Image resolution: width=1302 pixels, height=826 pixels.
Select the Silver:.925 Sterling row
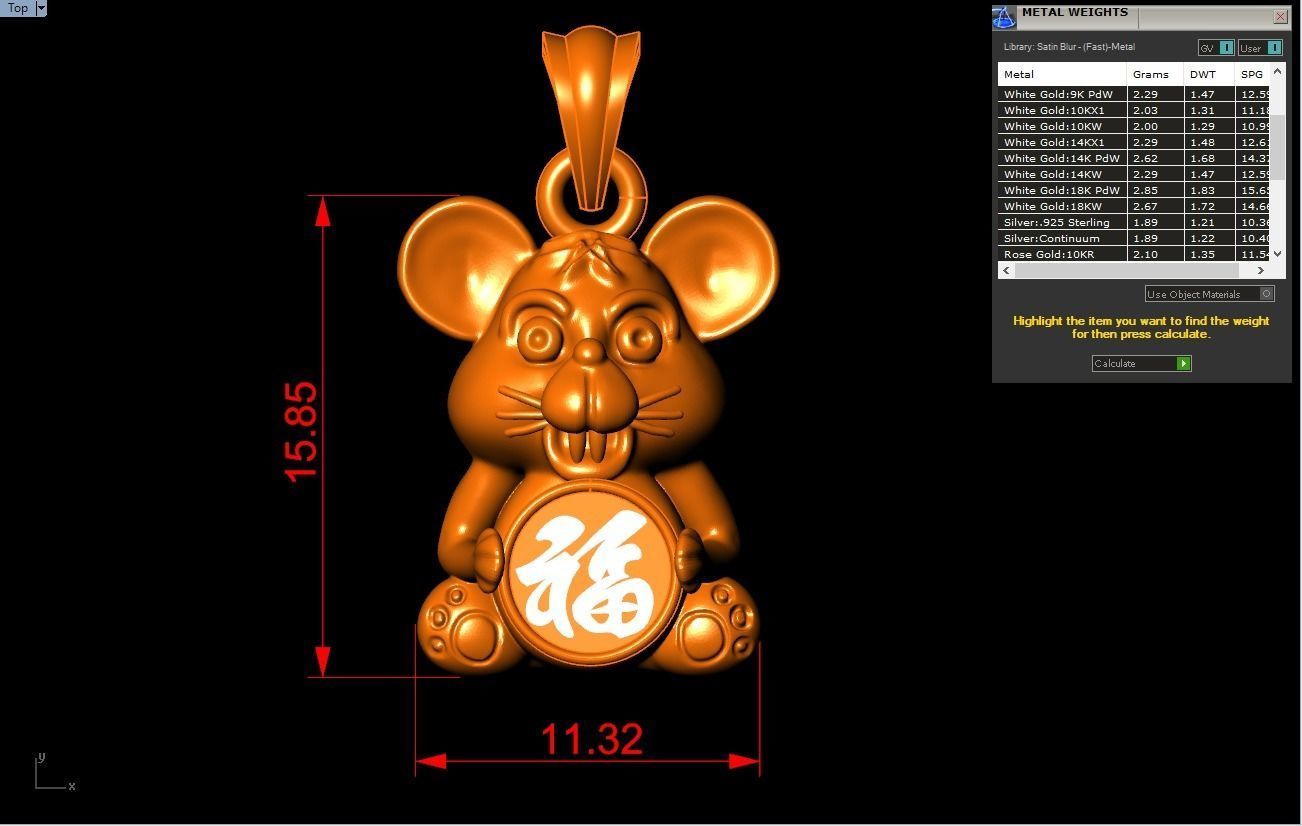point(1134,222)
